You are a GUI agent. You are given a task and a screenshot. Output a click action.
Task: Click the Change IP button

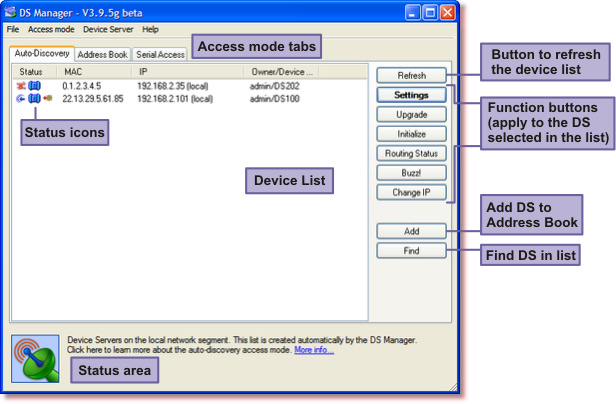coord(411,192)
